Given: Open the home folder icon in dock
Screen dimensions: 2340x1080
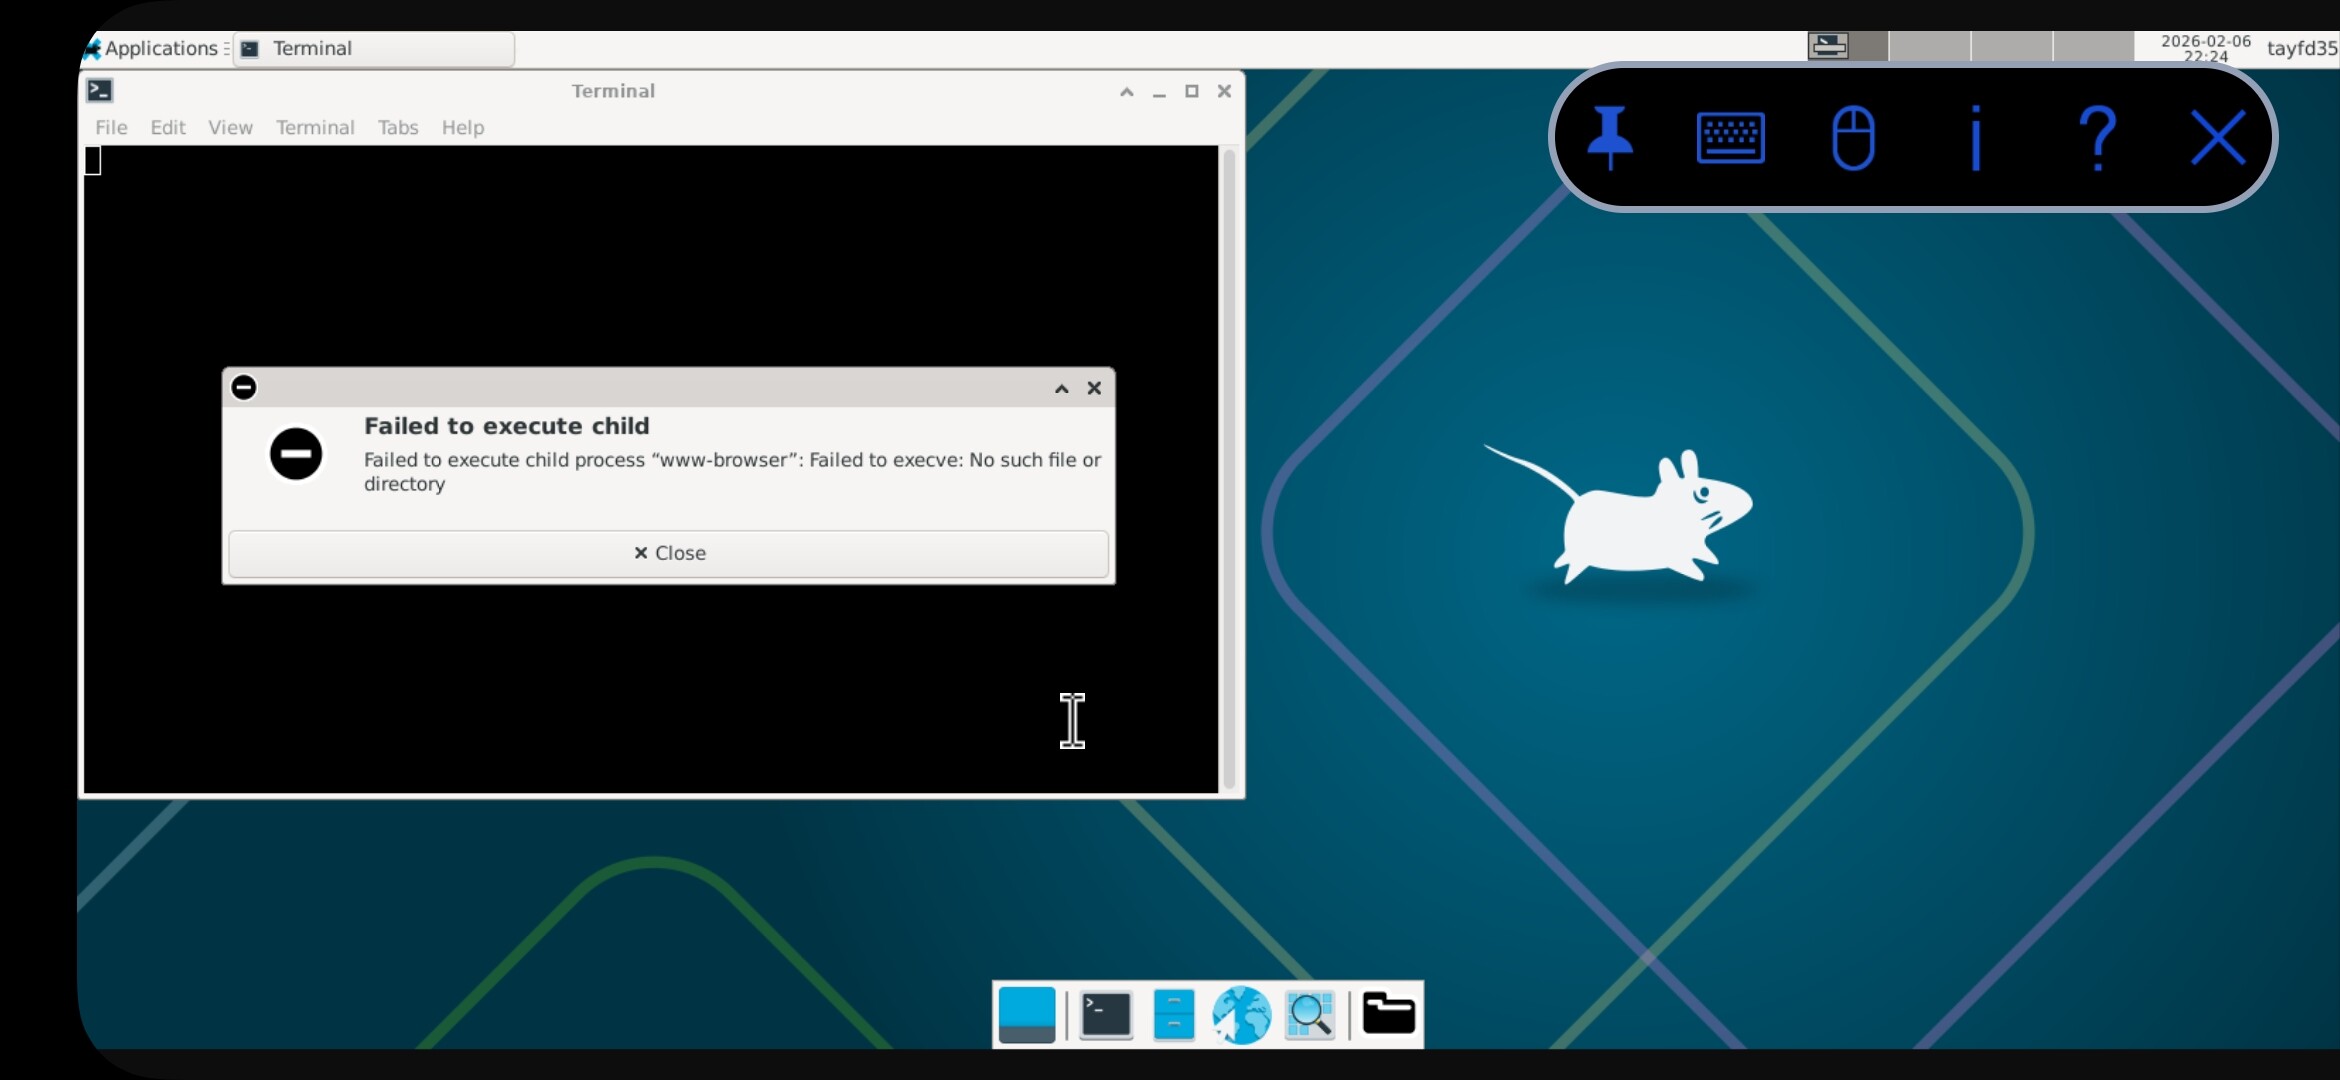Looking at the screenshot, I should coord(1388,1015).
